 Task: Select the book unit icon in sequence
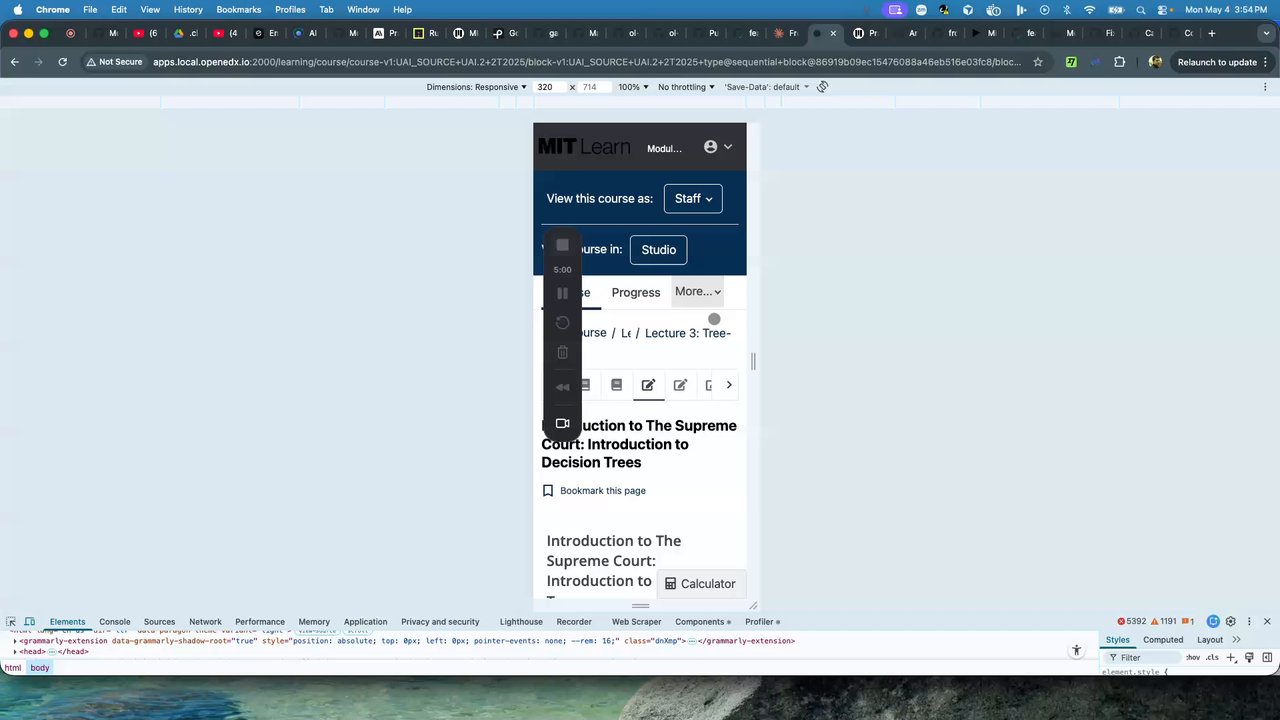tap(616, 385)
